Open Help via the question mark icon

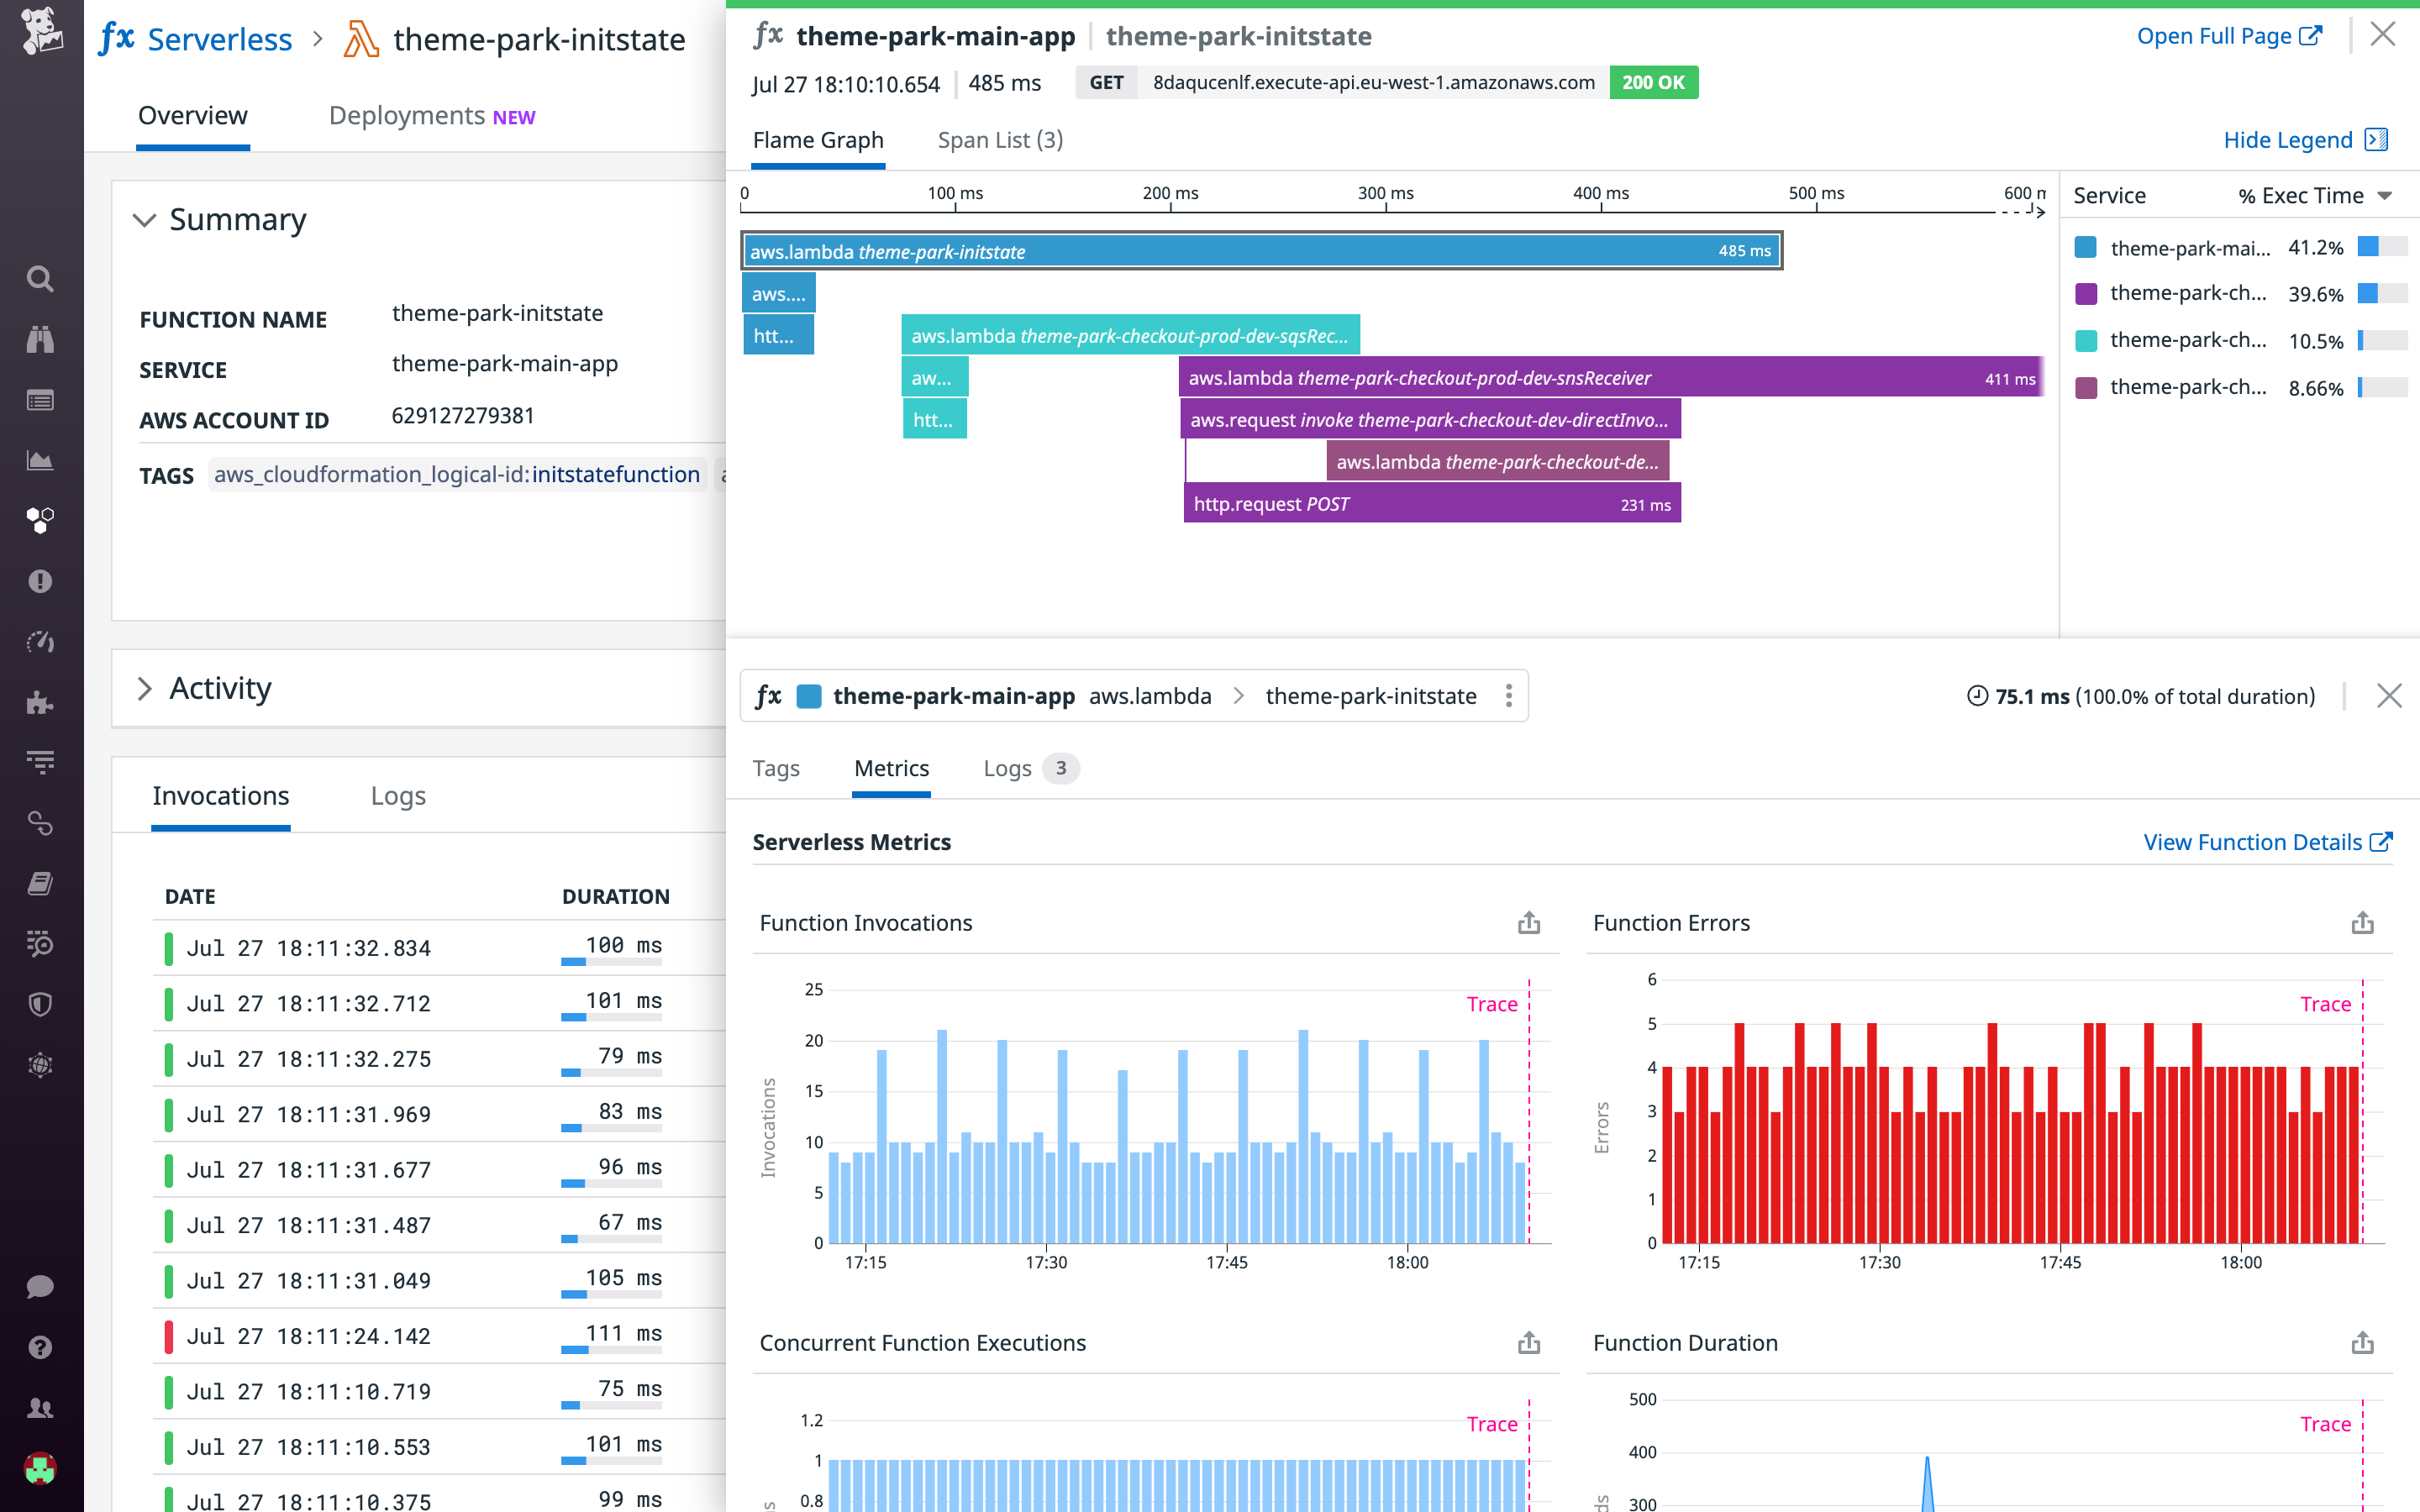click(40, 1347)
